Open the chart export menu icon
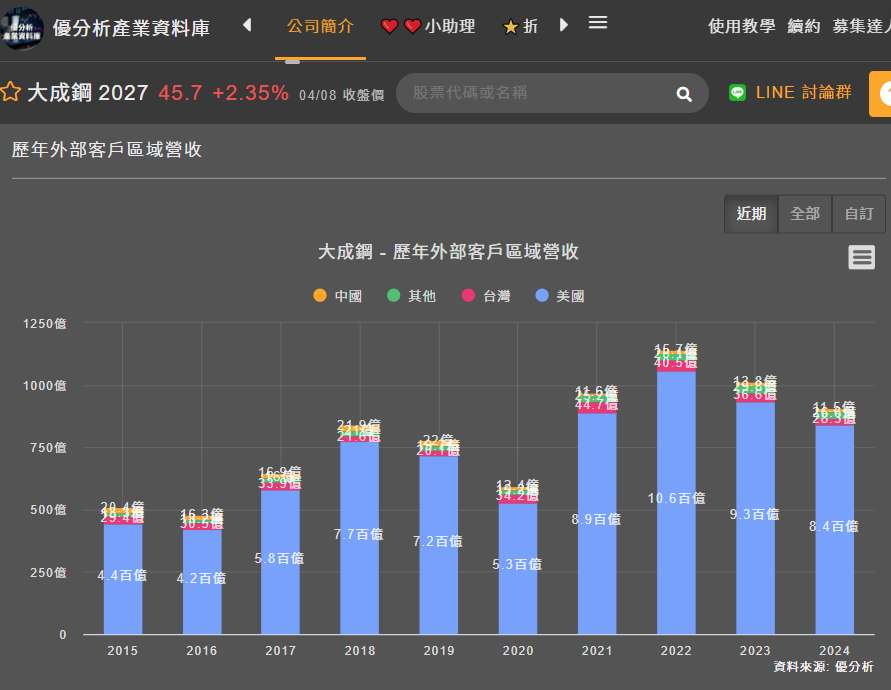 (861, 257)
